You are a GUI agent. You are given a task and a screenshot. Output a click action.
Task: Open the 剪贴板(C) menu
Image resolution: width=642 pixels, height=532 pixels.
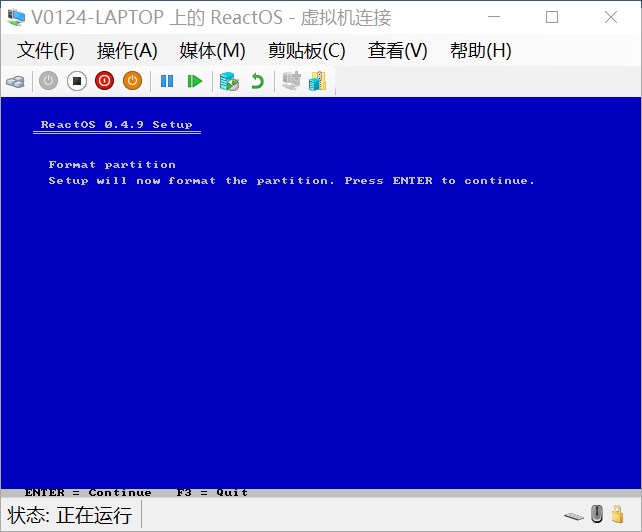[307, 51]
